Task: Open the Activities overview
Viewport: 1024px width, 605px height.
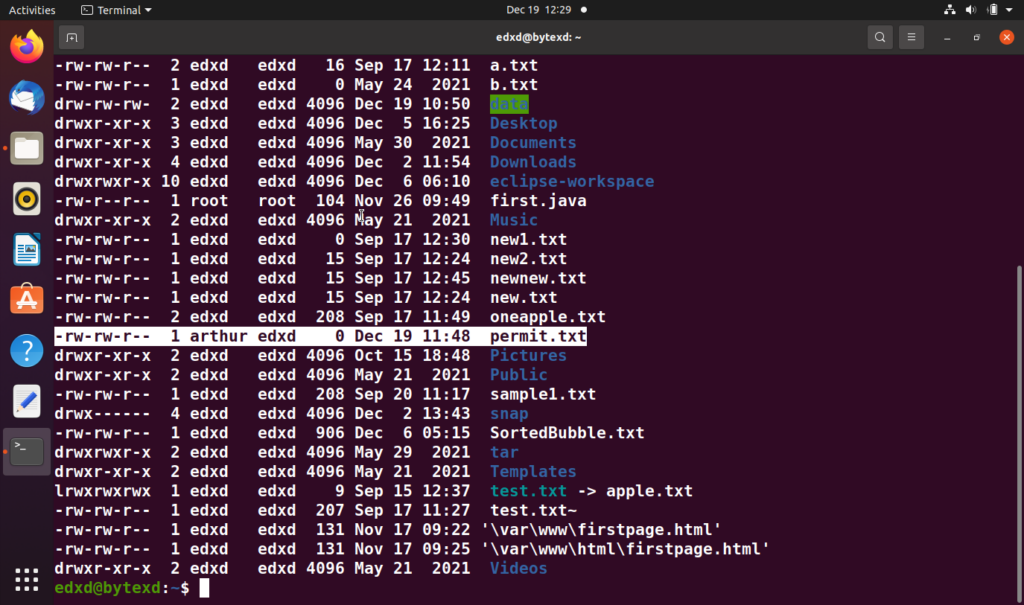Action: [31, 10]
